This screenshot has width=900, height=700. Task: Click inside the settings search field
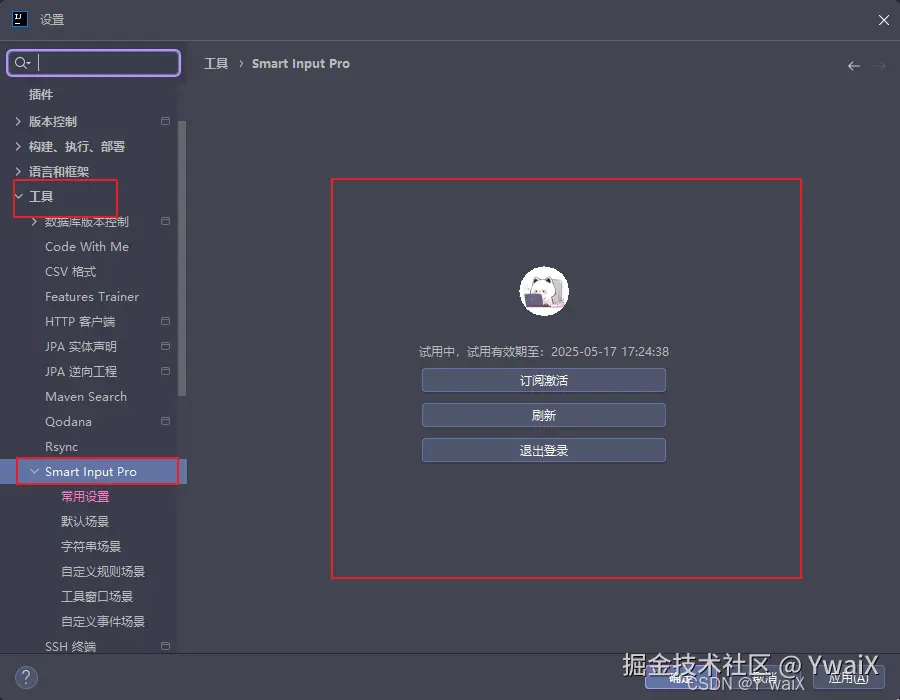[x=100, y=63]
